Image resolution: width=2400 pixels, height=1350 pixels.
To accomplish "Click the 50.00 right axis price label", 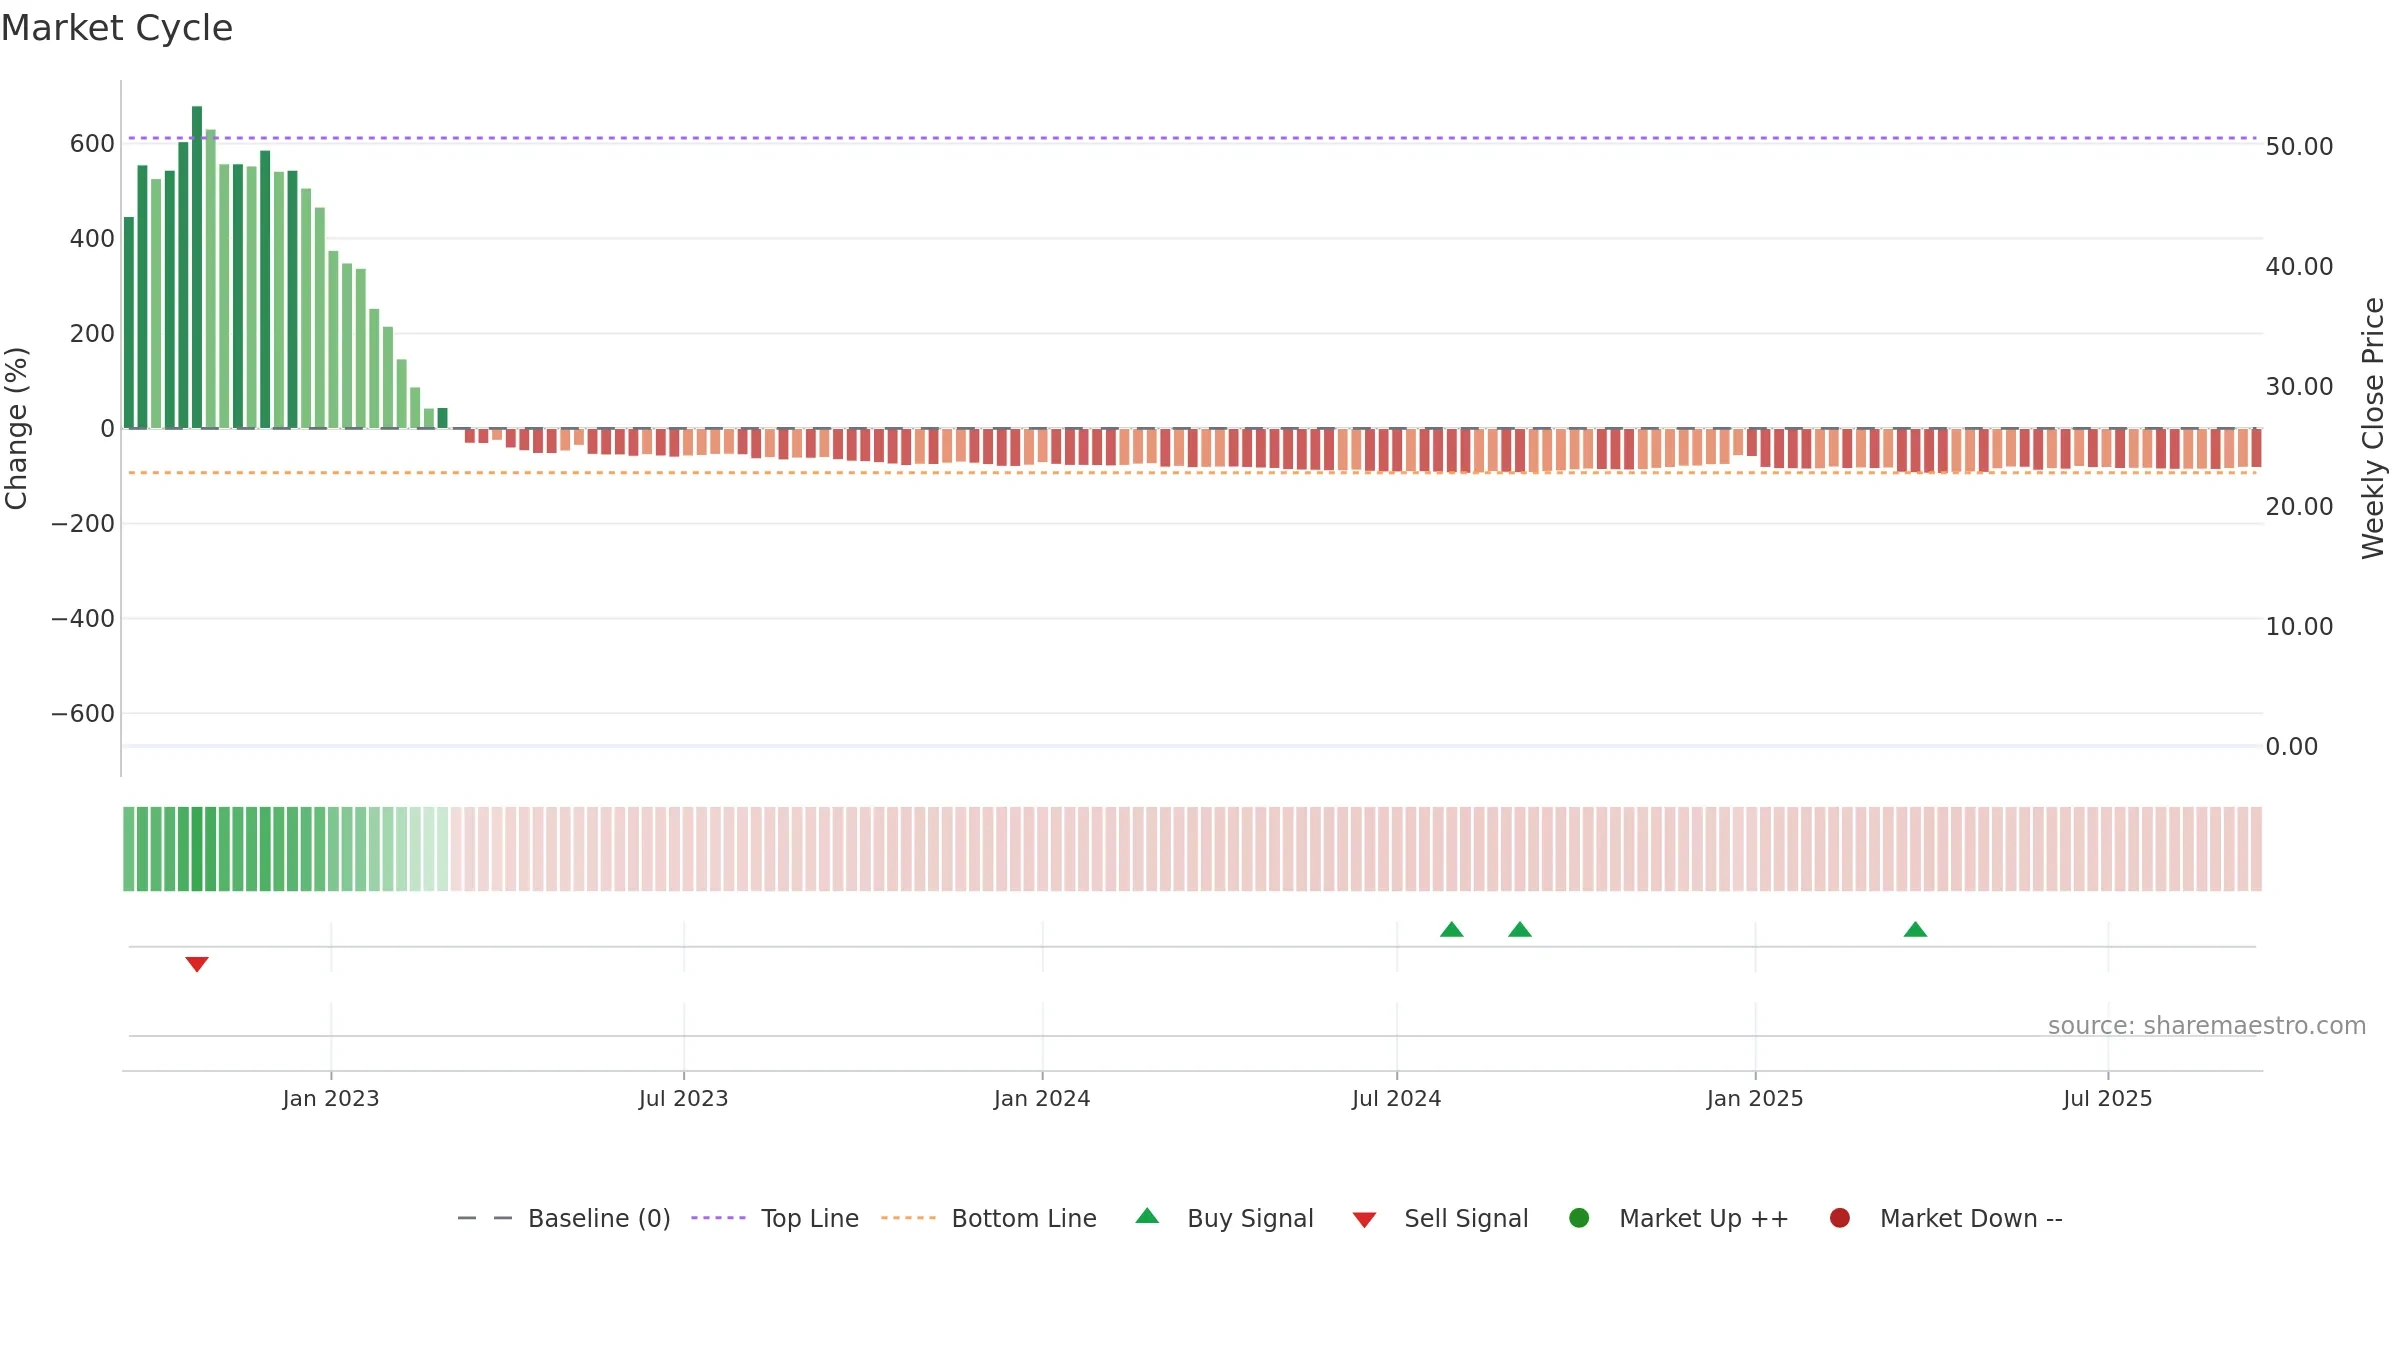I will 2299,146.
